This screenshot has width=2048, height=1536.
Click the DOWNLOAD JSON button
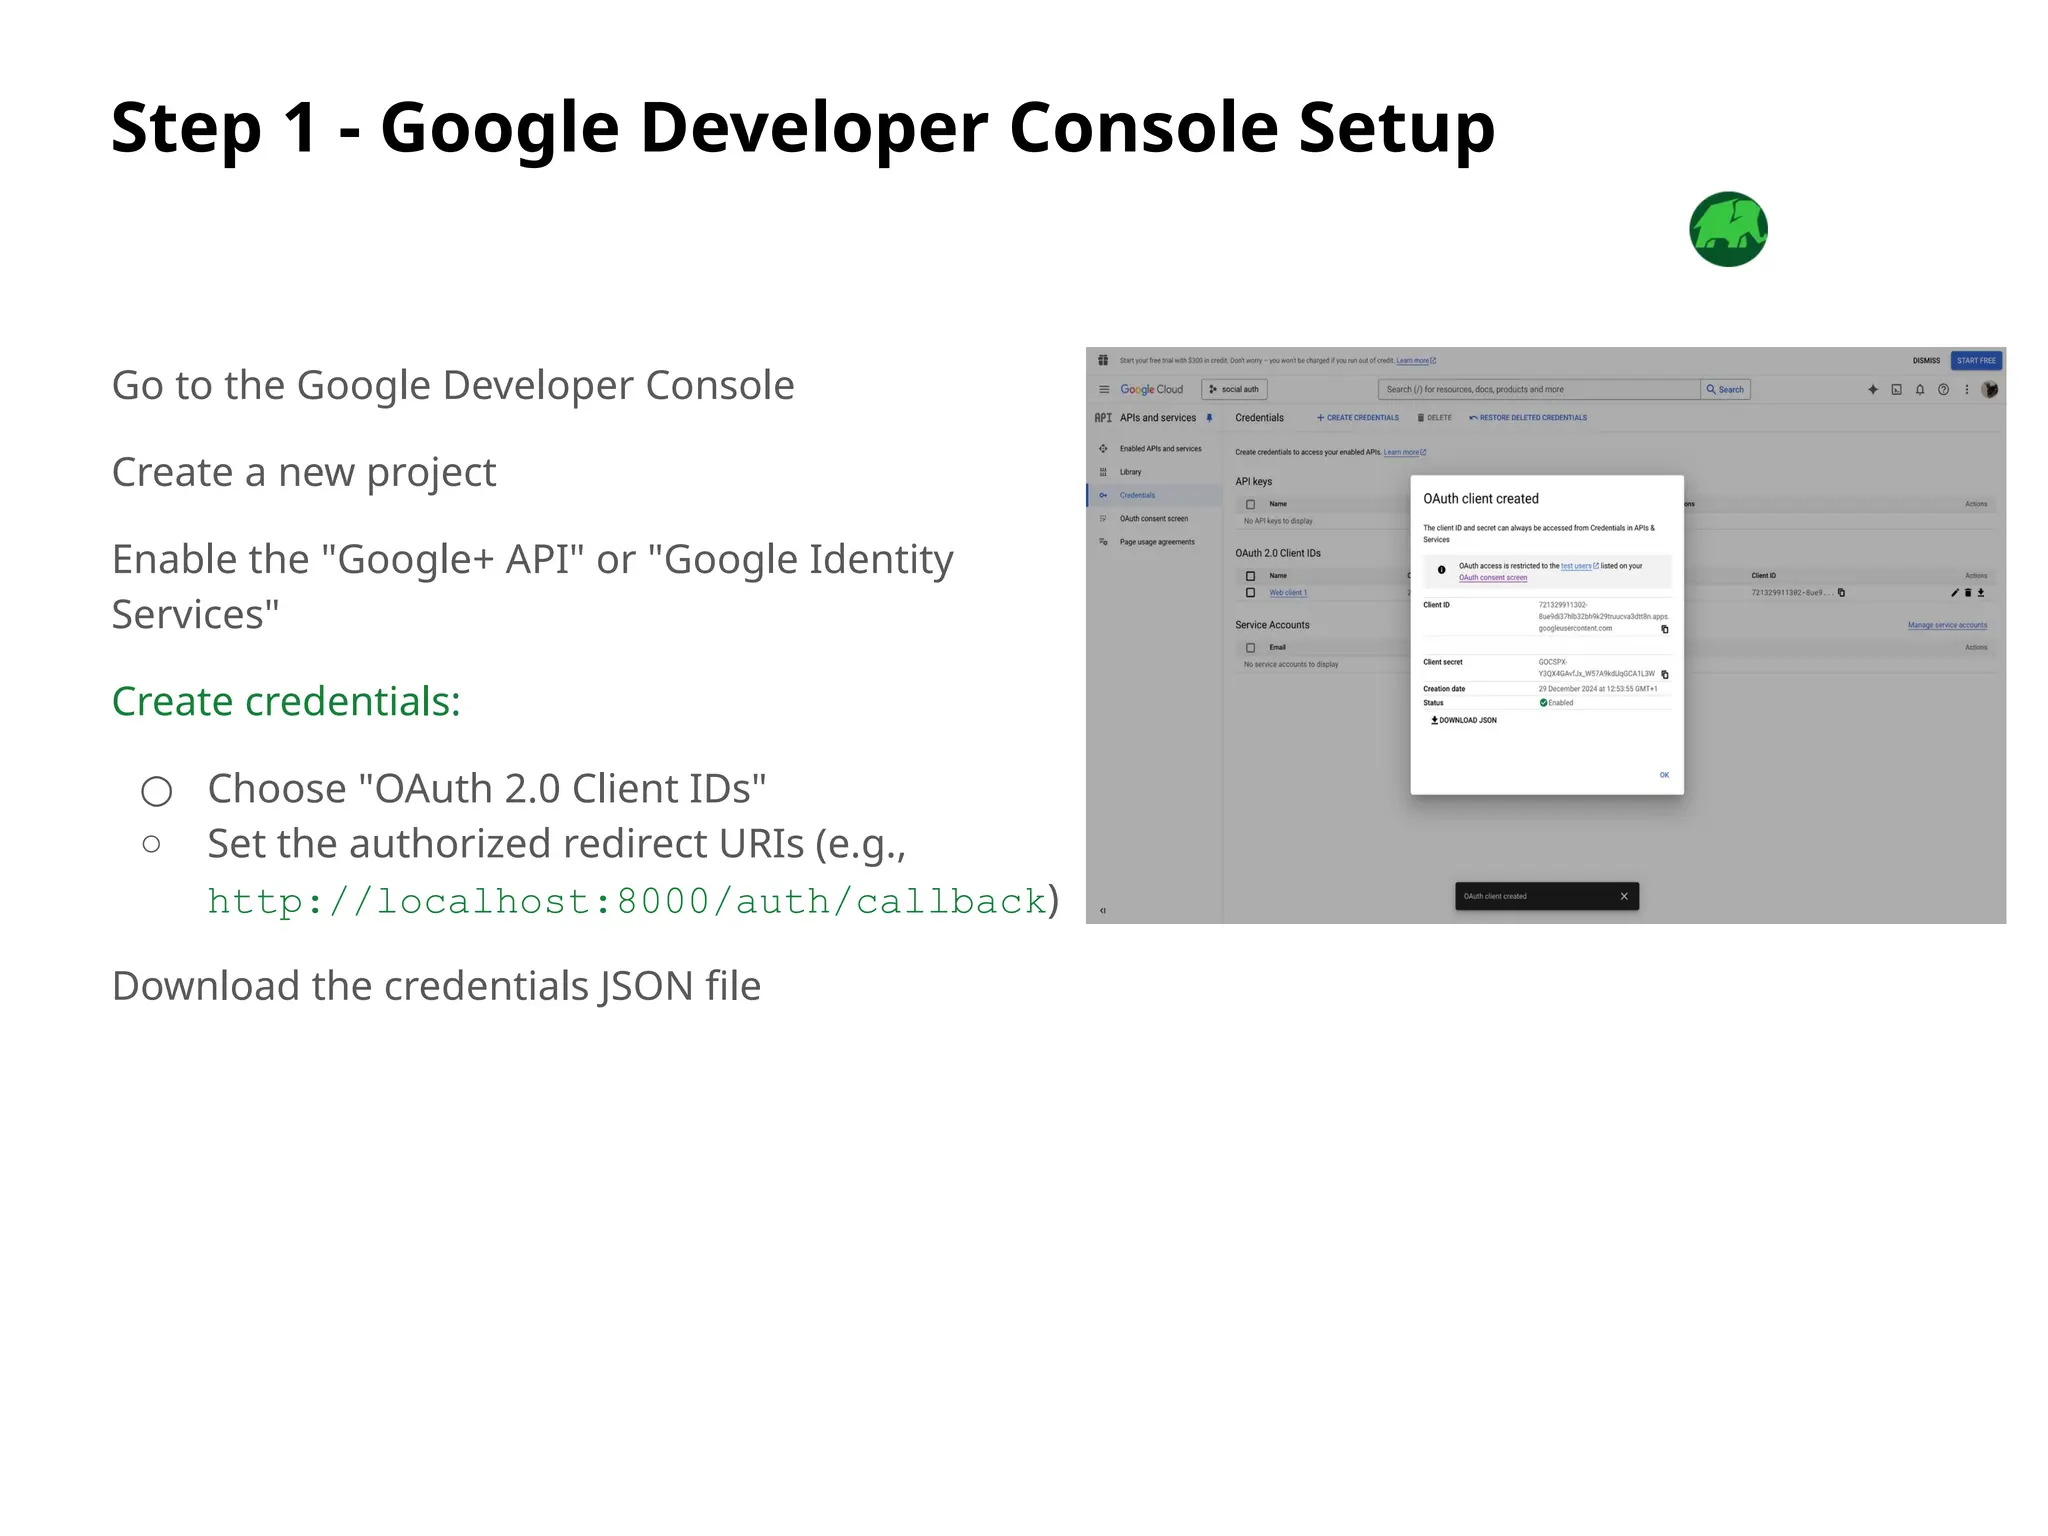click(x=1464, y=720)
